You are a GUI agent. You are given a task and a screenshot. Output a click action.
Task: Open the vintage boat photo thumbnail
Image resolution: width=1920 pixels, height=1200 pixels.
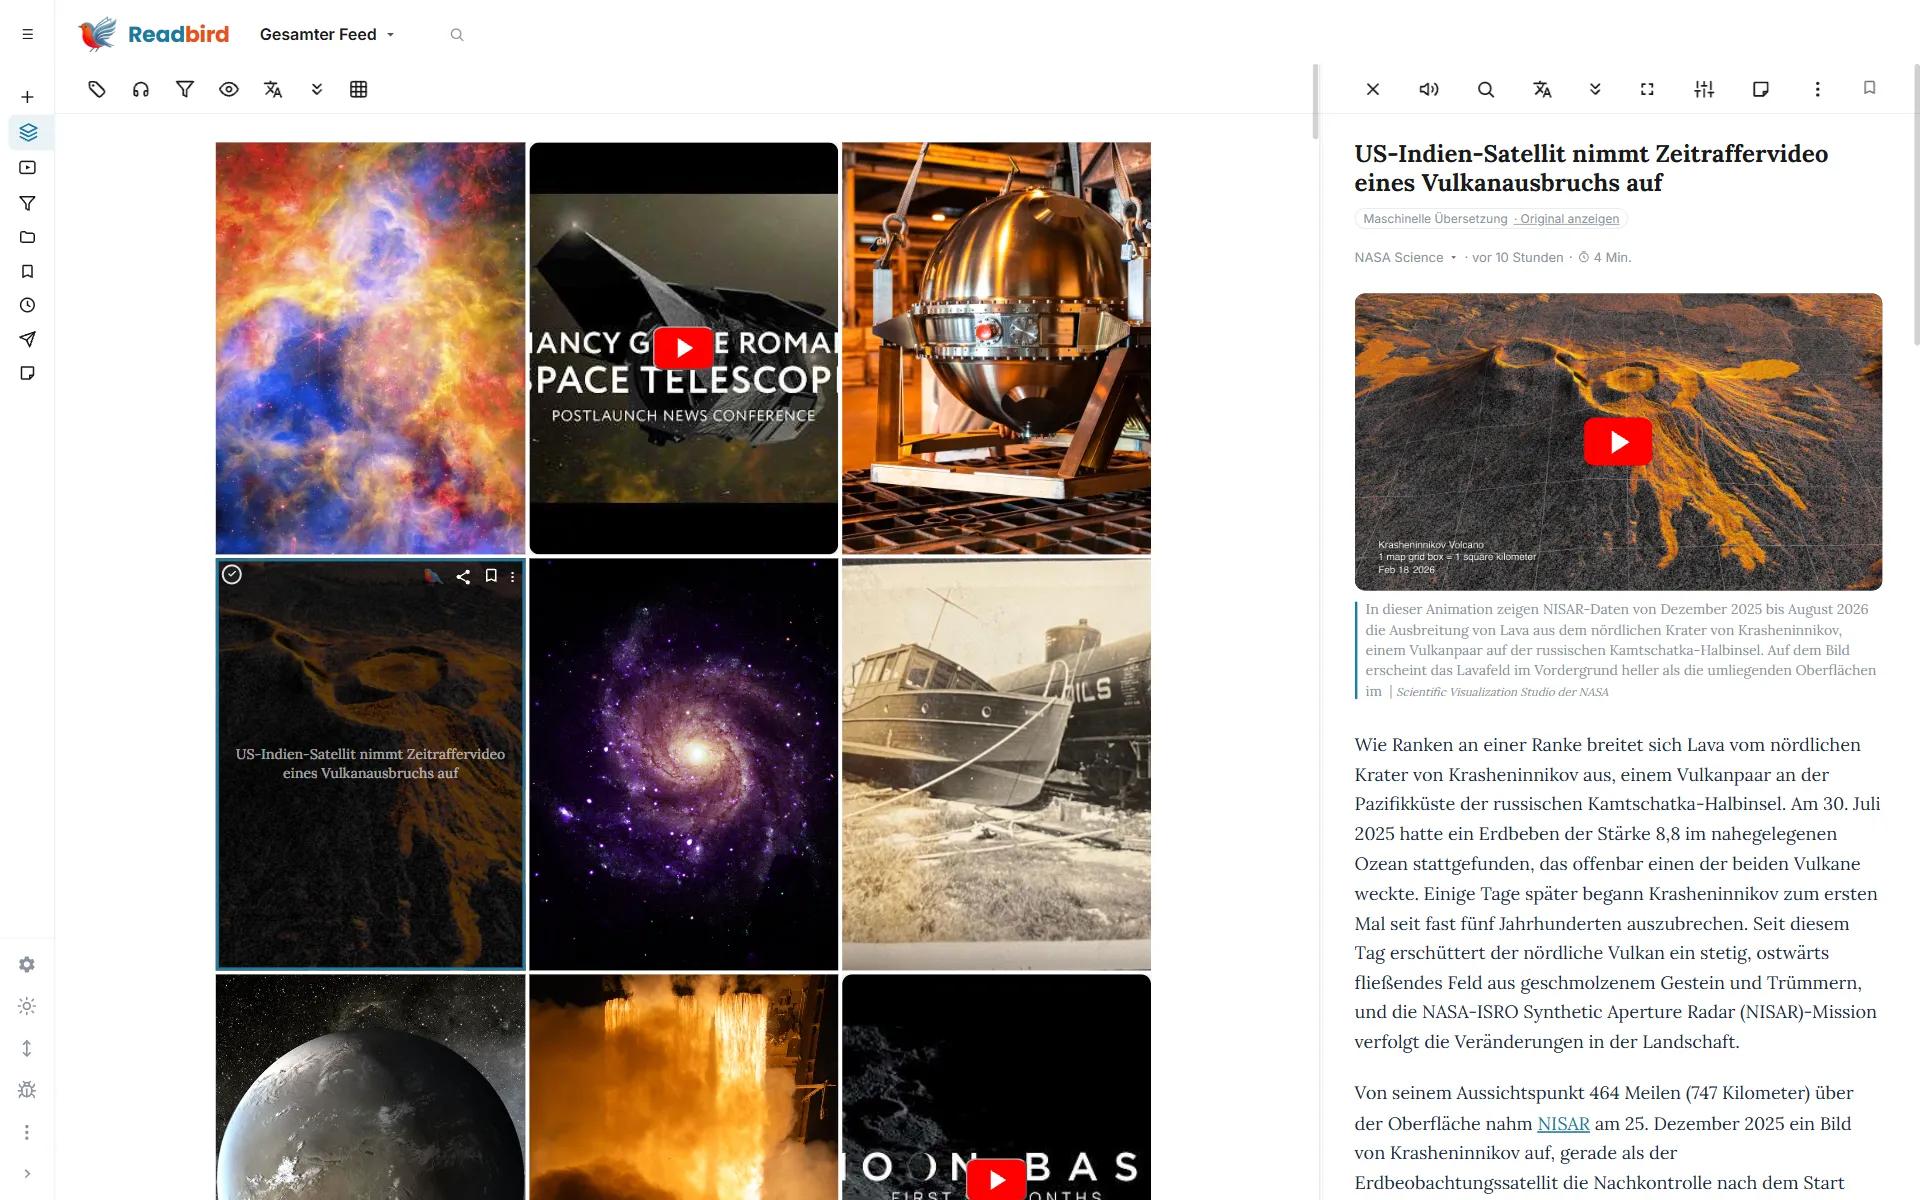(x=996, y=764)
